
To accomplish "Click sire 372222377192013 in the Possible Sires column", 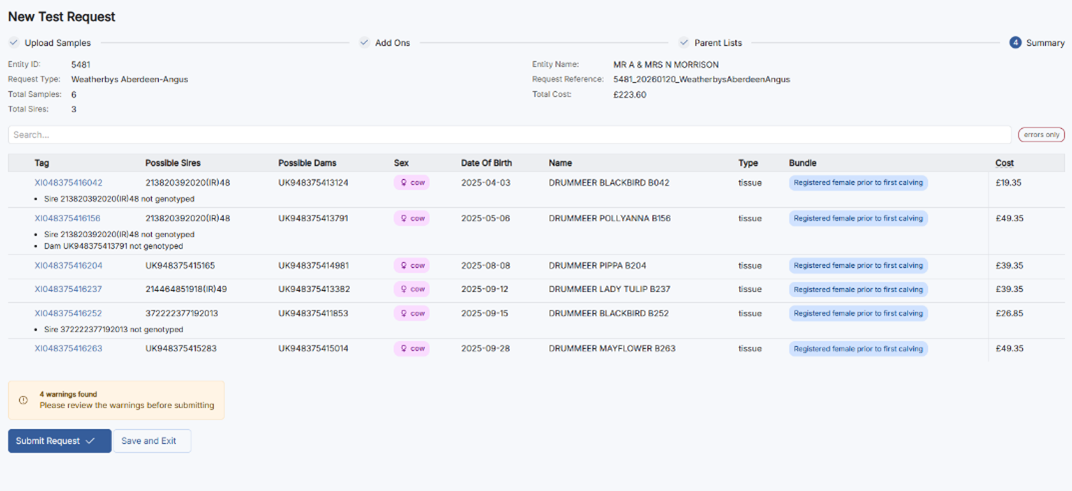I will pos(181,313).
